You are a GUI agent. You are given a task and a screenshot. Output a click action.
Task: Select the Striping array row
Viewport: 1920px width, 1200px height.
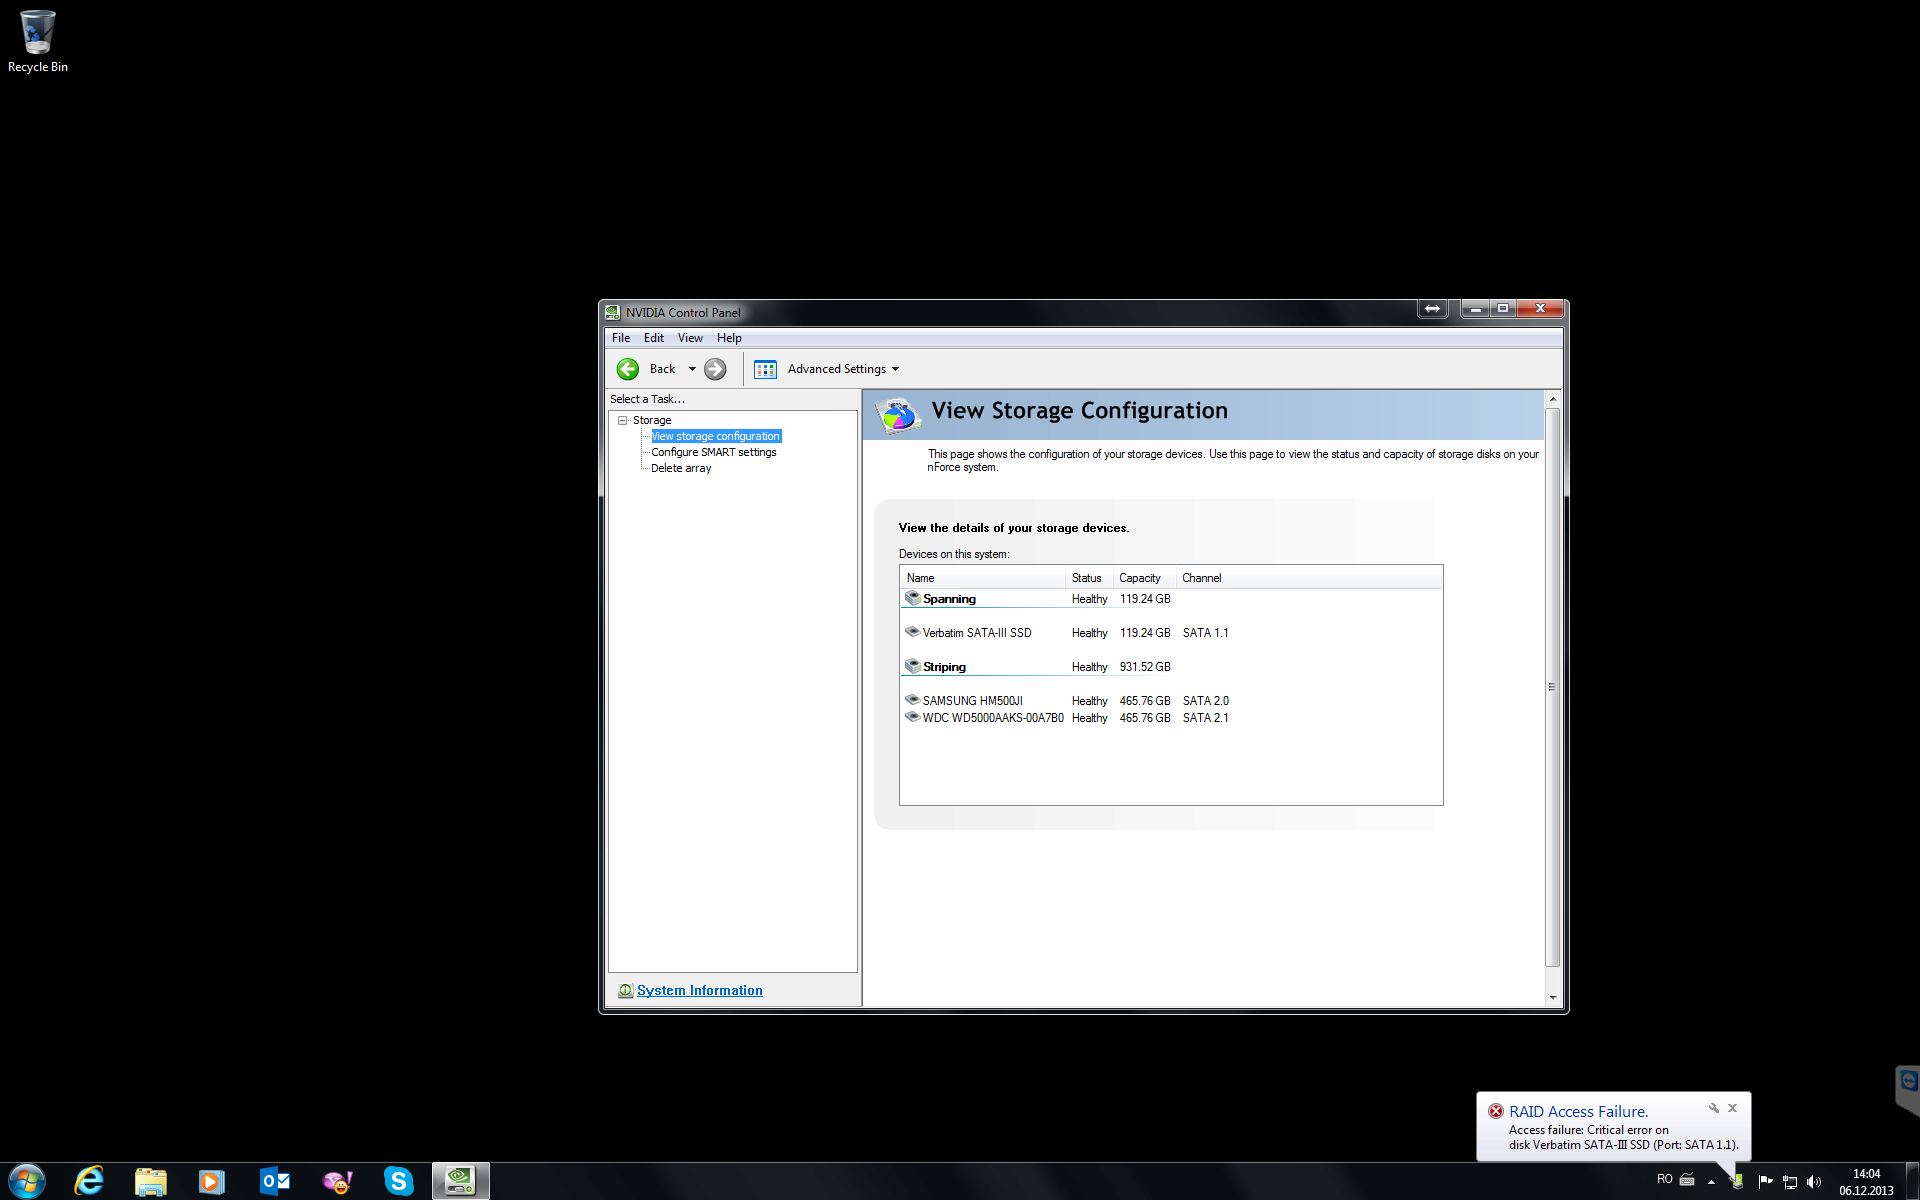[1170, 667]
